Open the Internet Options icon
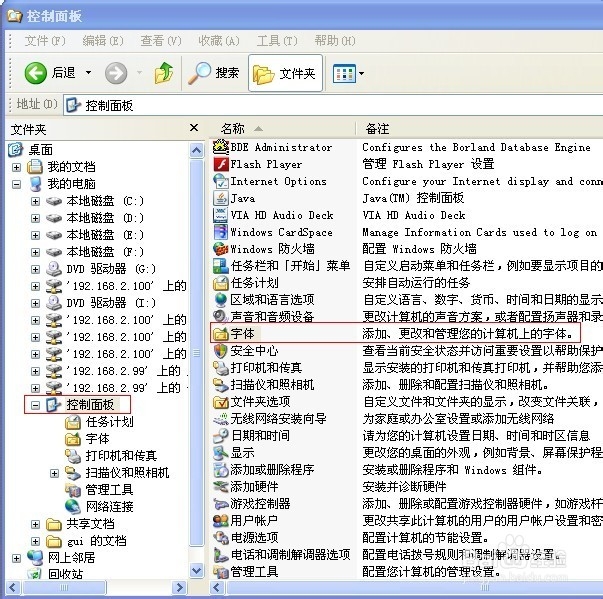The image size is (603, 599). (221, 181)
